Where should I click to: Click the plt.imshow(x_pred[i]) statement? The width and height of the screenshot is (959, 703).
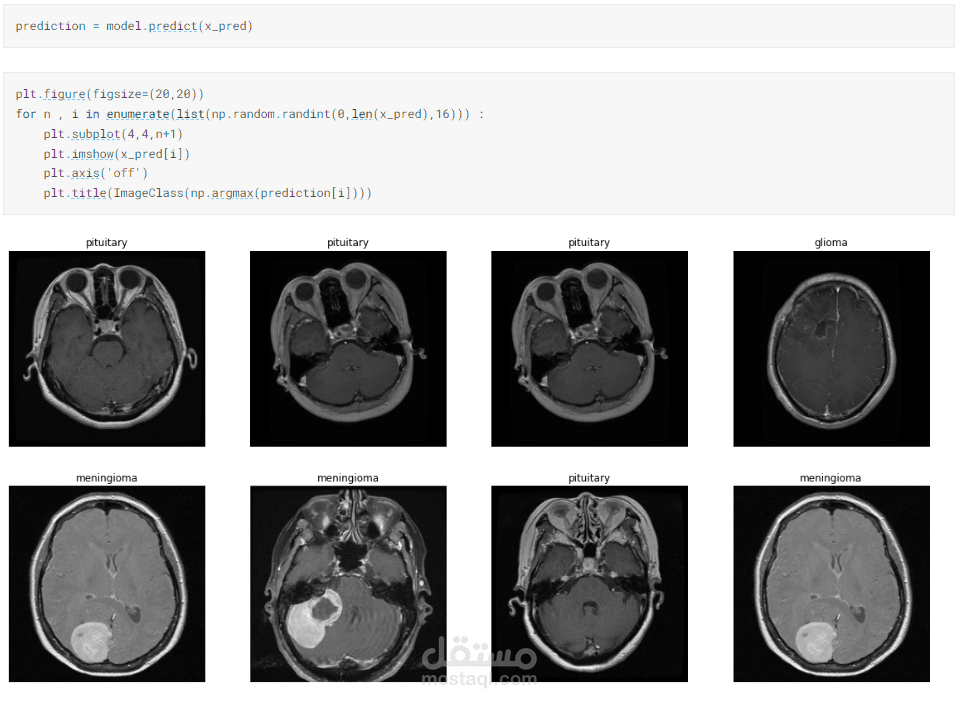point(118,153)
